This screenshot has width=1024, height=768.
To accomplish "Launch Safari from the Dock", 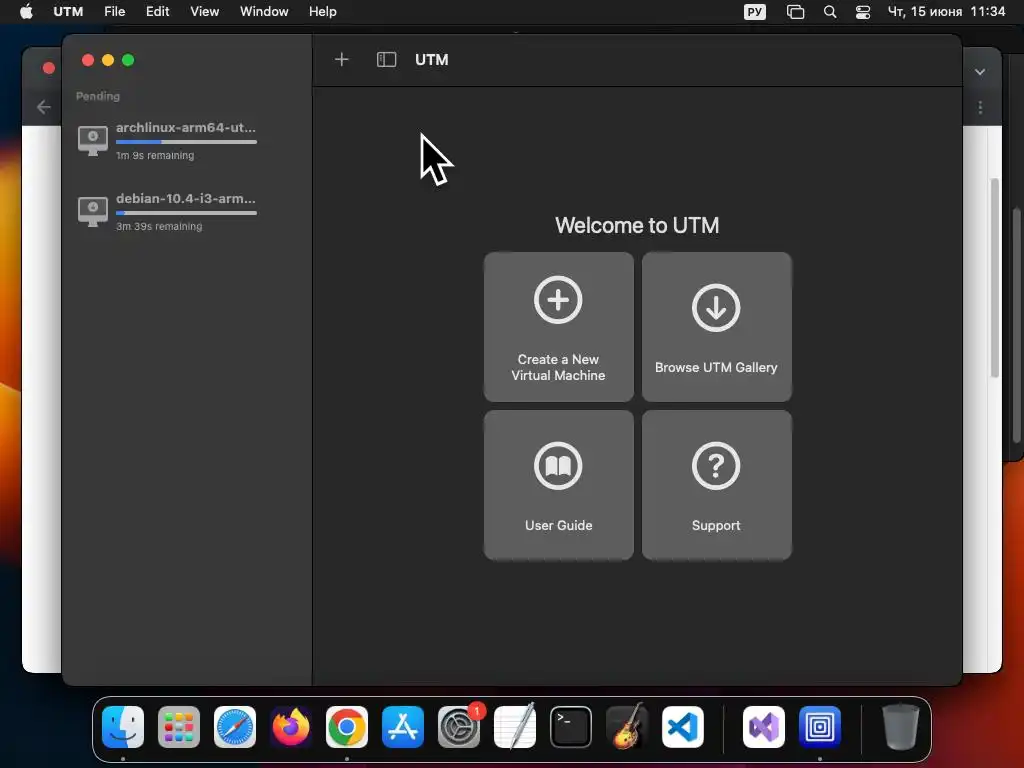I will tap(235, 727).
